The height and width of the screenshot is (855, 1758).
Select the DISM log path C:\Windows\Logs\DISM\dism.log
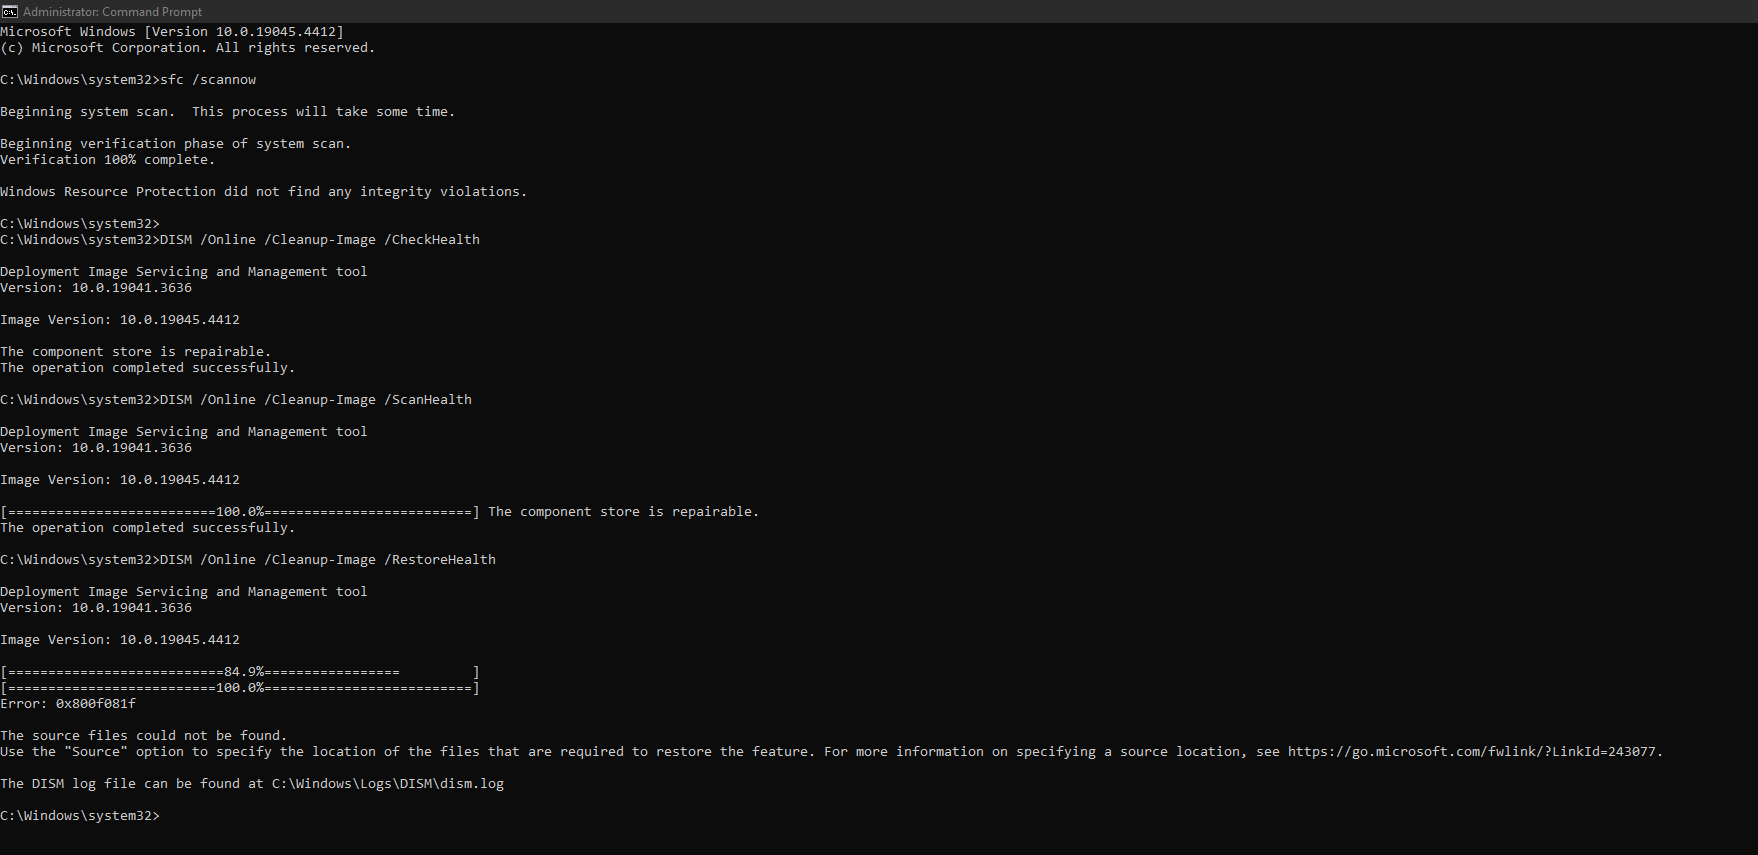388,784
